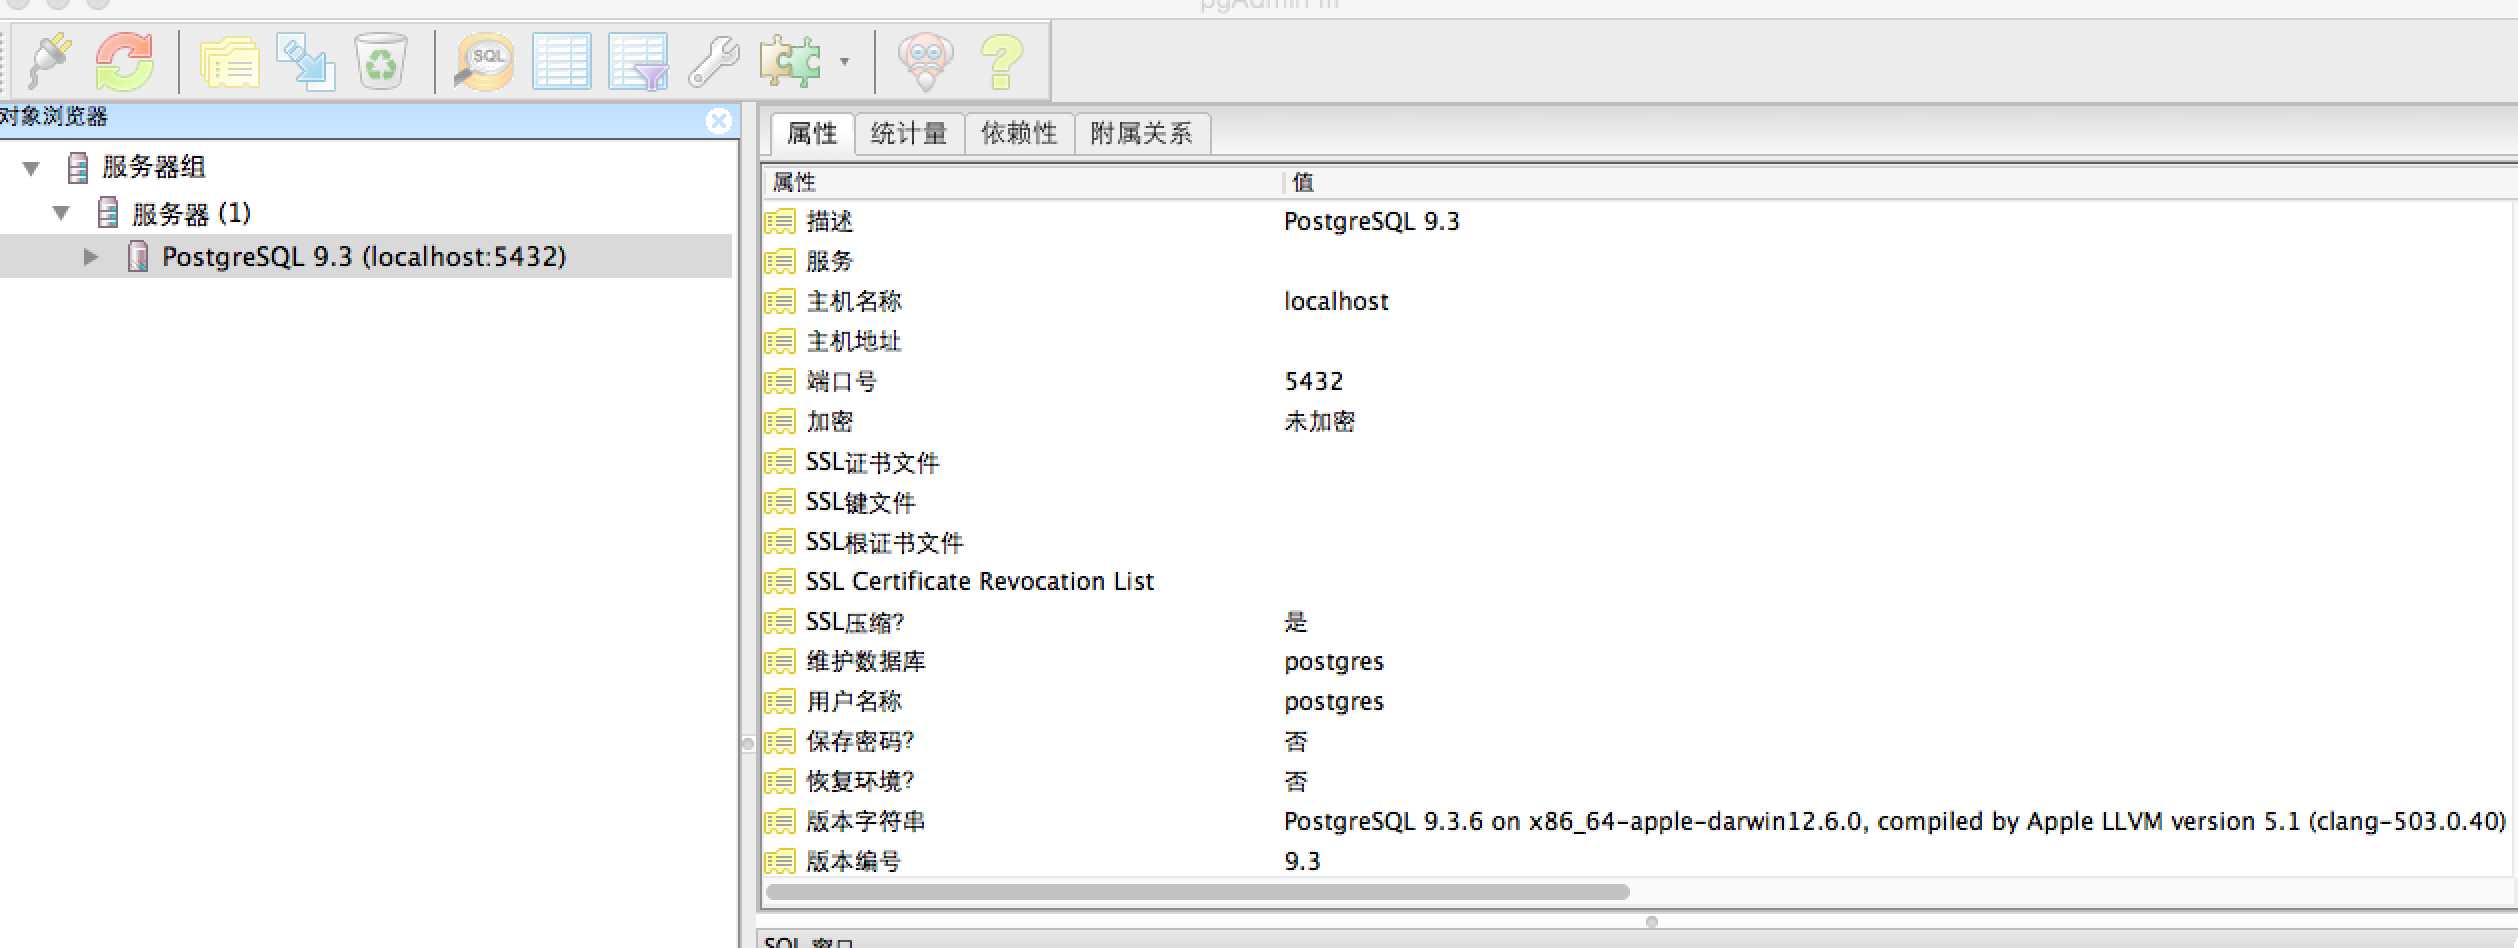The image size is (2518, 948).
Task: Click the 描述 row list icon
Action: click(x=780, y=221)
